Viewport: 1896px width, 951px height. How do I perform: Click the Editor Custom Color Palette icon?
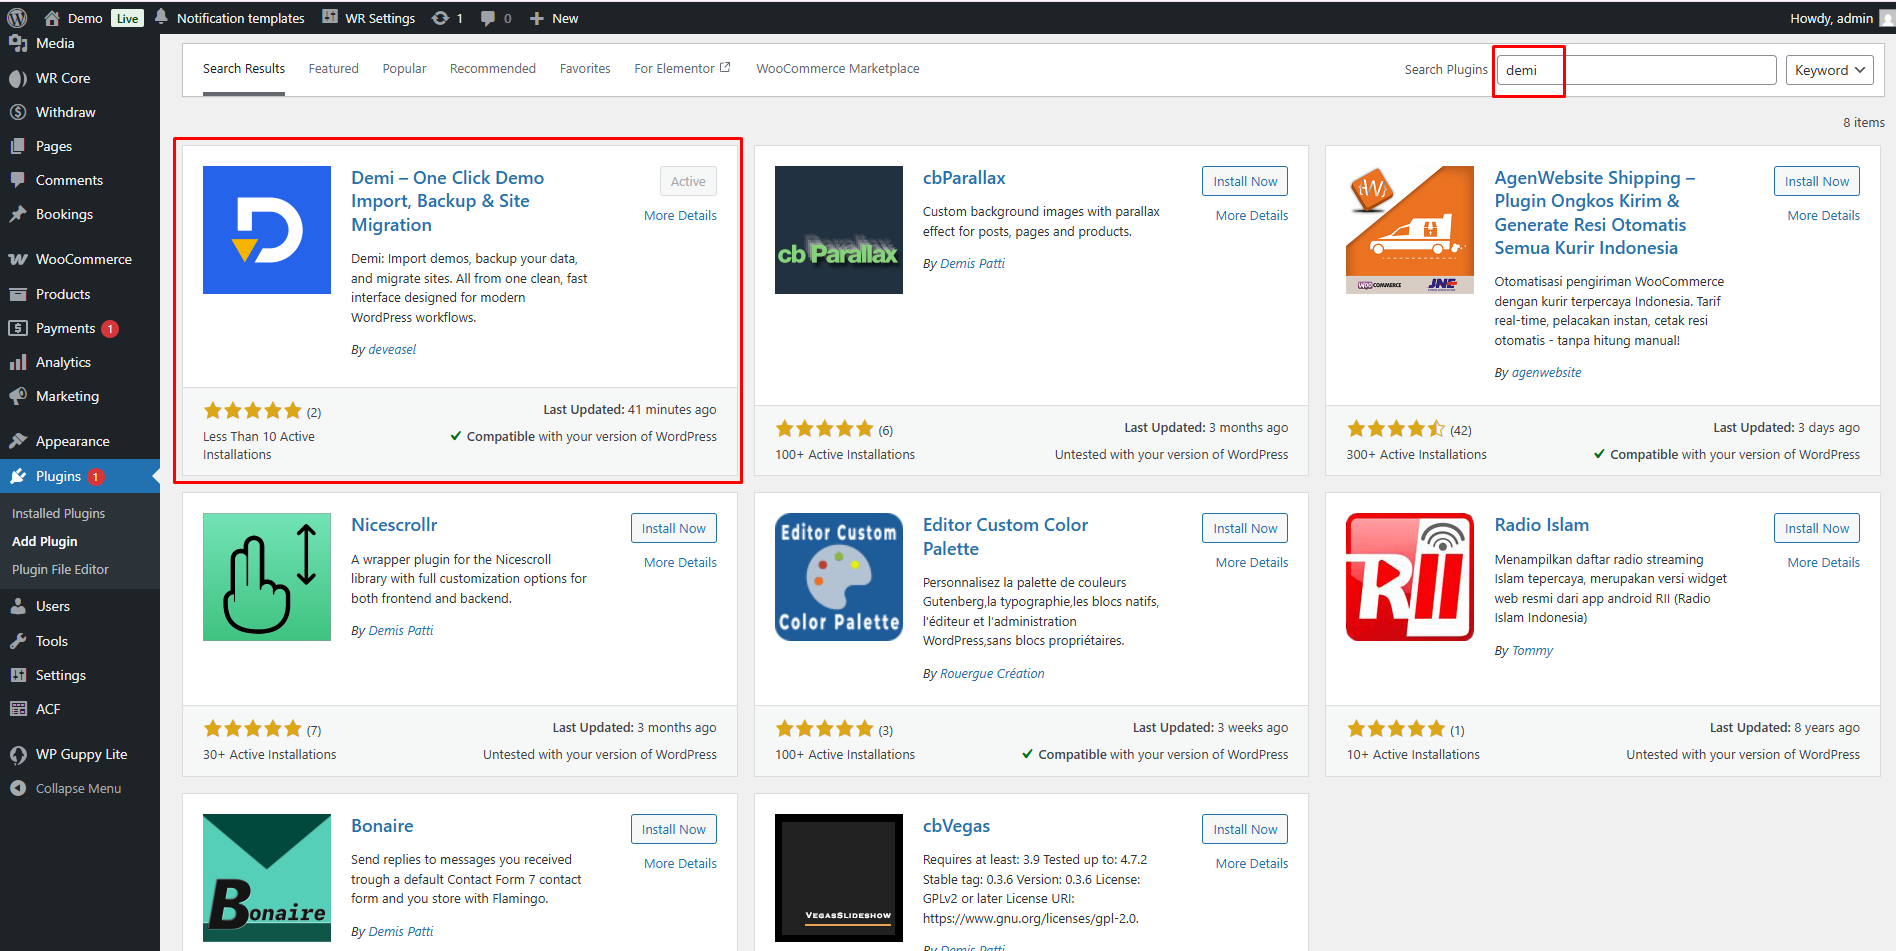point(838,577)
